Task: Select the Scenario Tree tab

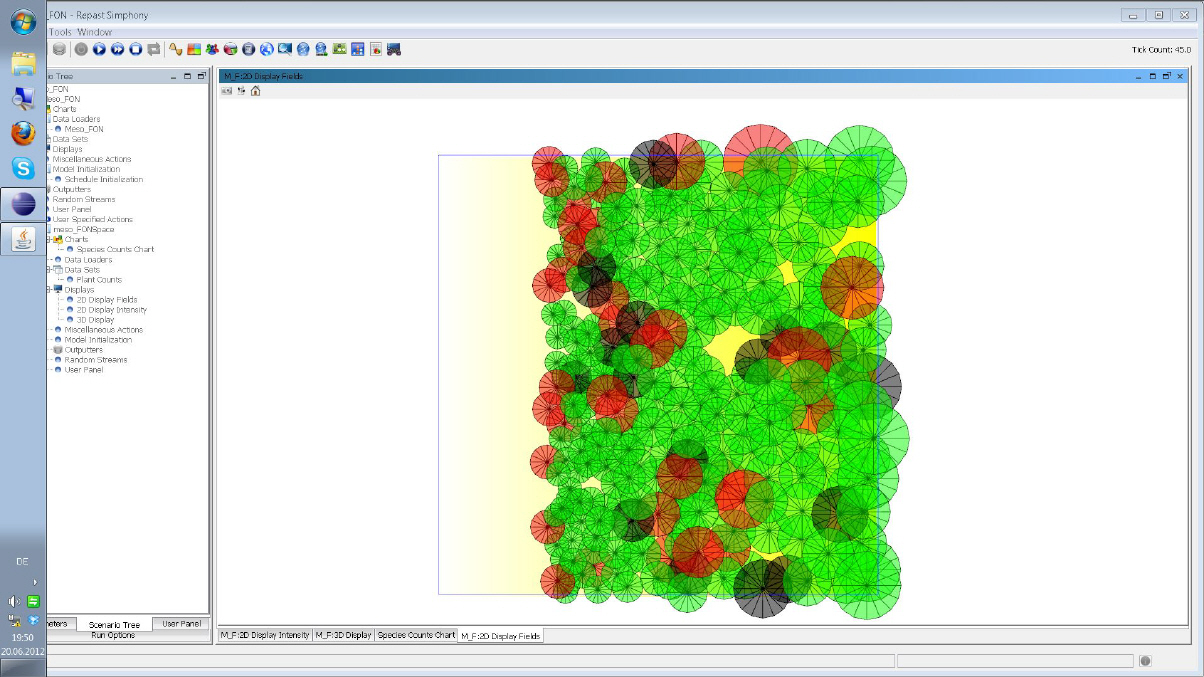Action: point(113,624)
